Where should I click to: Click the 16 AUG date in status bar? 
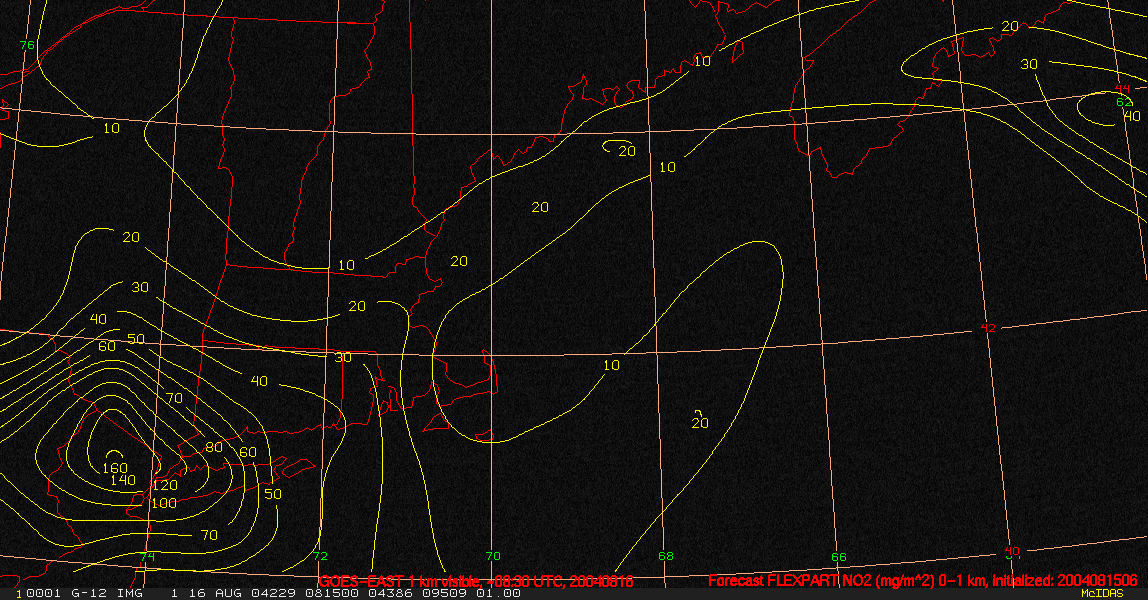point(215,593)
